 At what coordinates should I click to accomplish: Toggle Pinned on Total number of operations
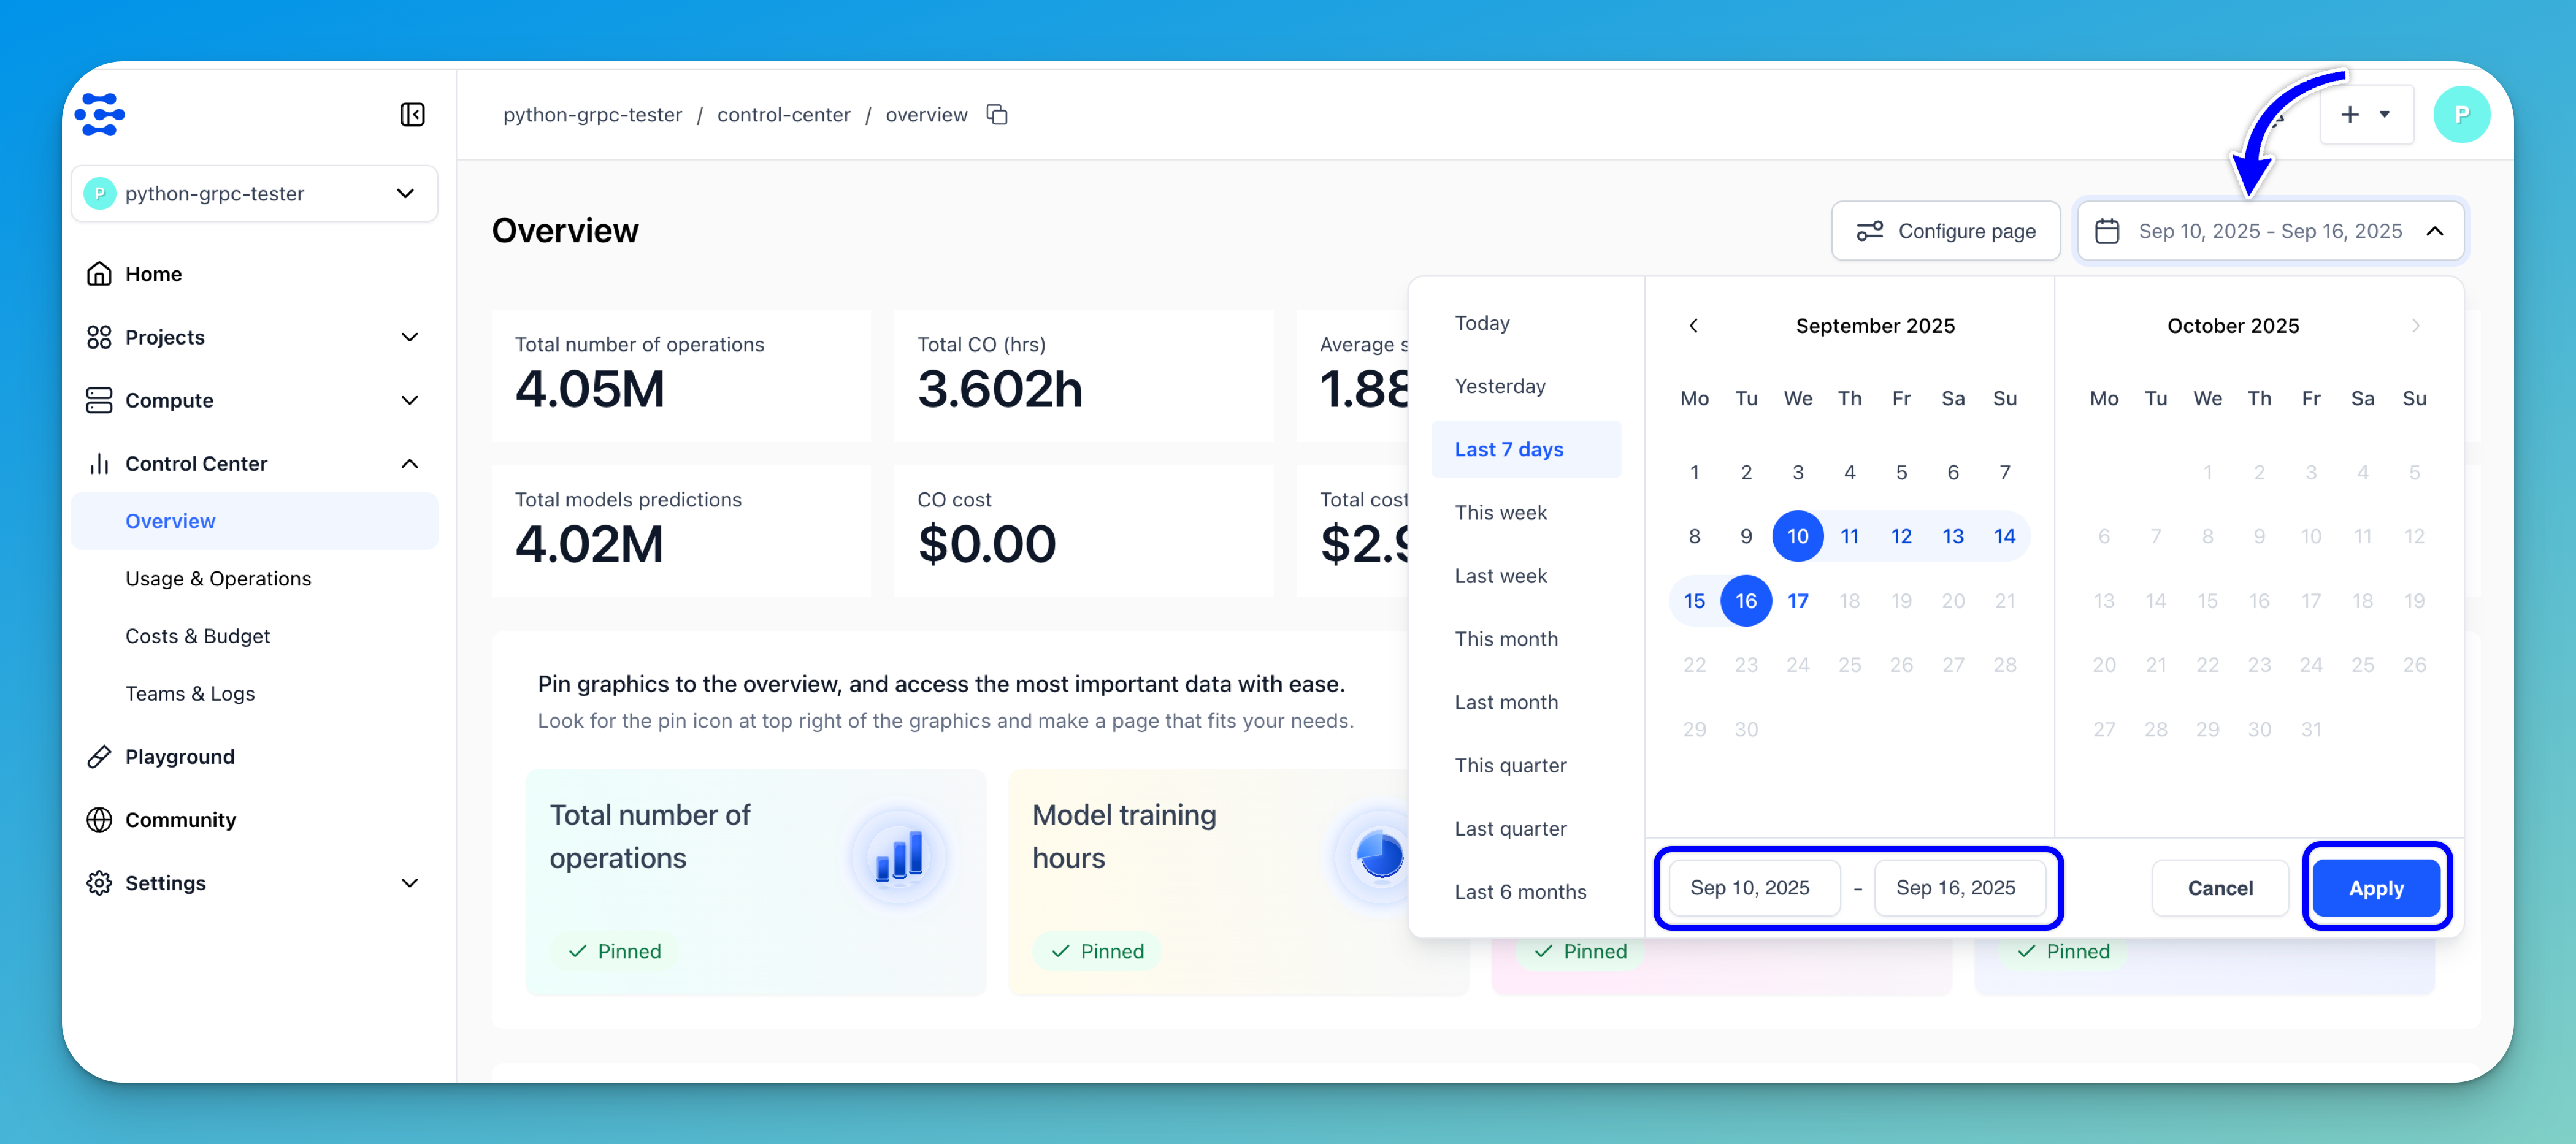pyautogui.click(x=614, y=951)
